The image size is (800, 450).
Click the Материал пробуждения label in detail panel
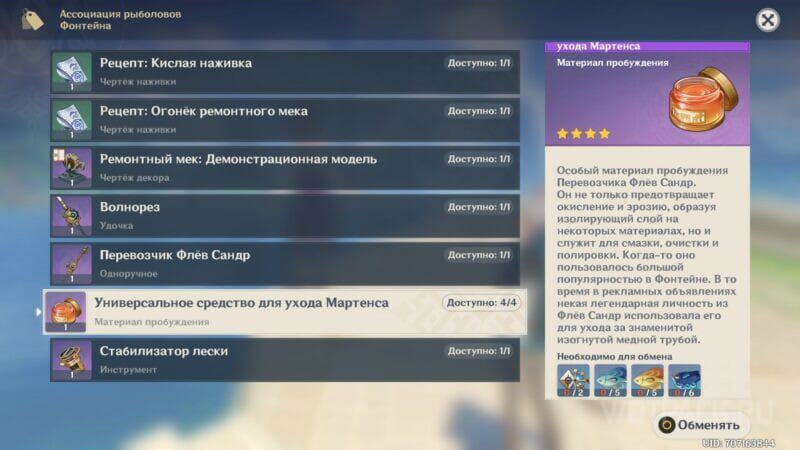click(612, 63)
